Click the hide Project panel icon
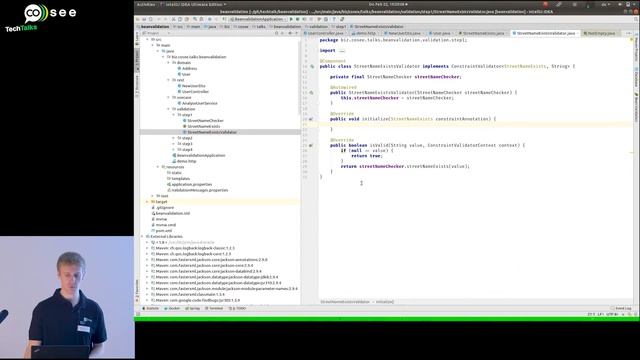This screenshot has height=360, width=640. tap(297, 33)
